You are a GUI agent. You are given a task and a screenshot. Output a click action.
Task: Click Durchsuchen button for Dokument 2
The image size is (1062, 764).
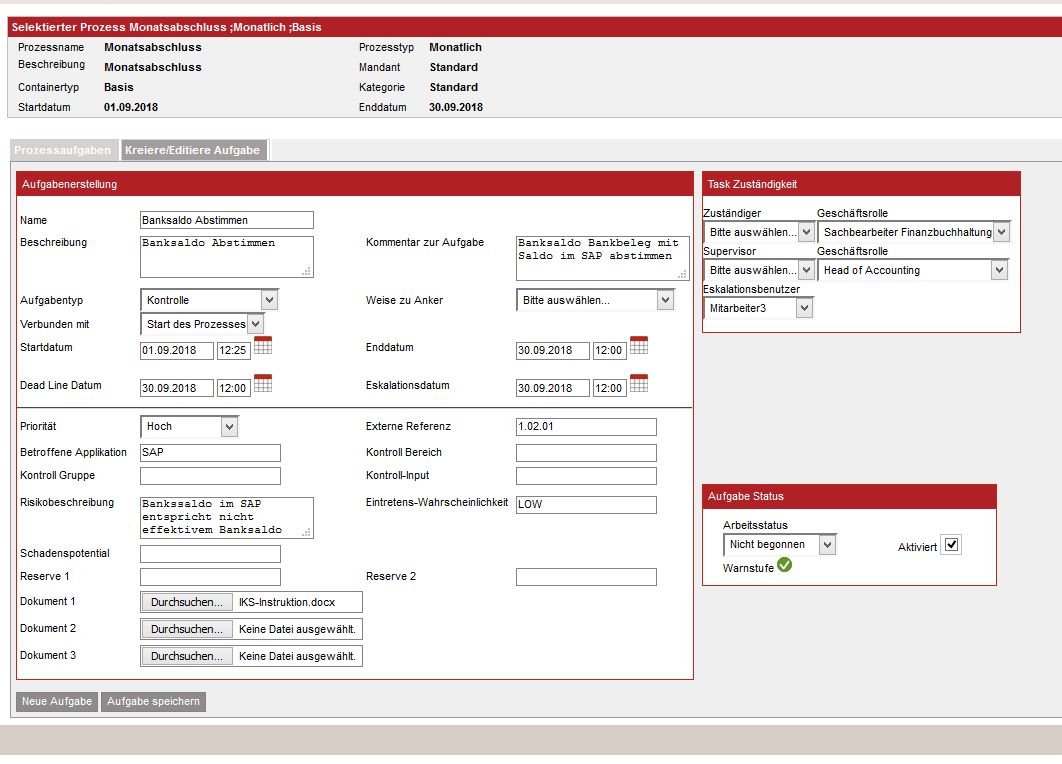(186, 629)
